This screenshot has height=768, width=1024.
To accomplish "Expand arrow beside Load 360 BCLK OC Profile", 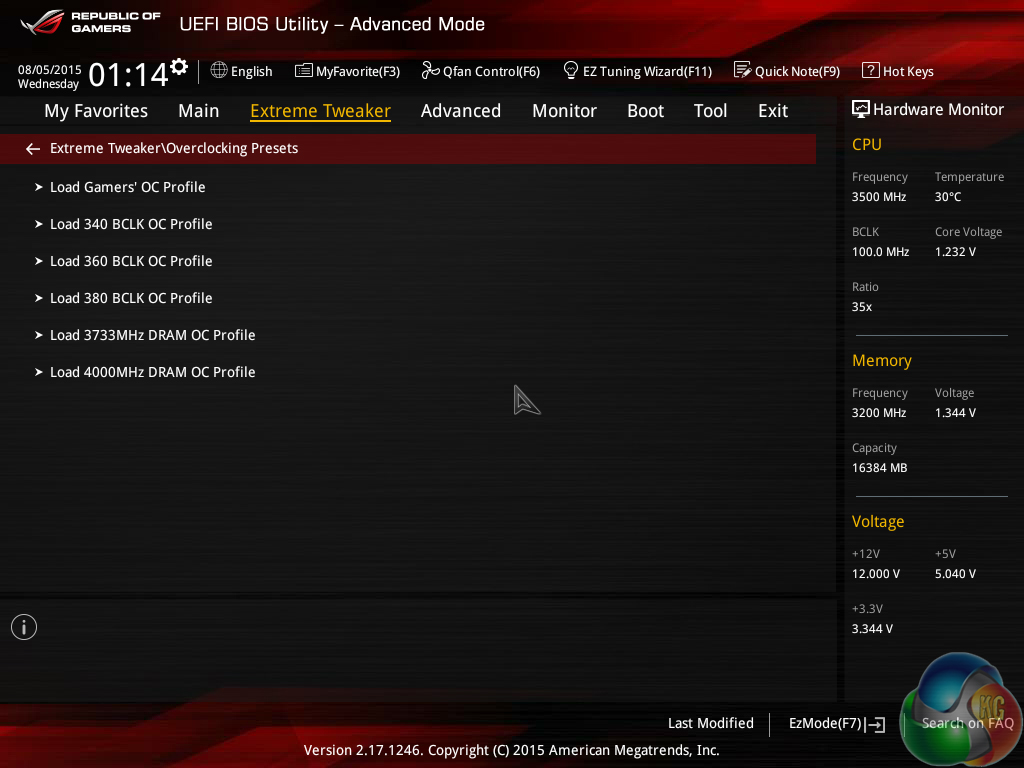I will [39, 261].
